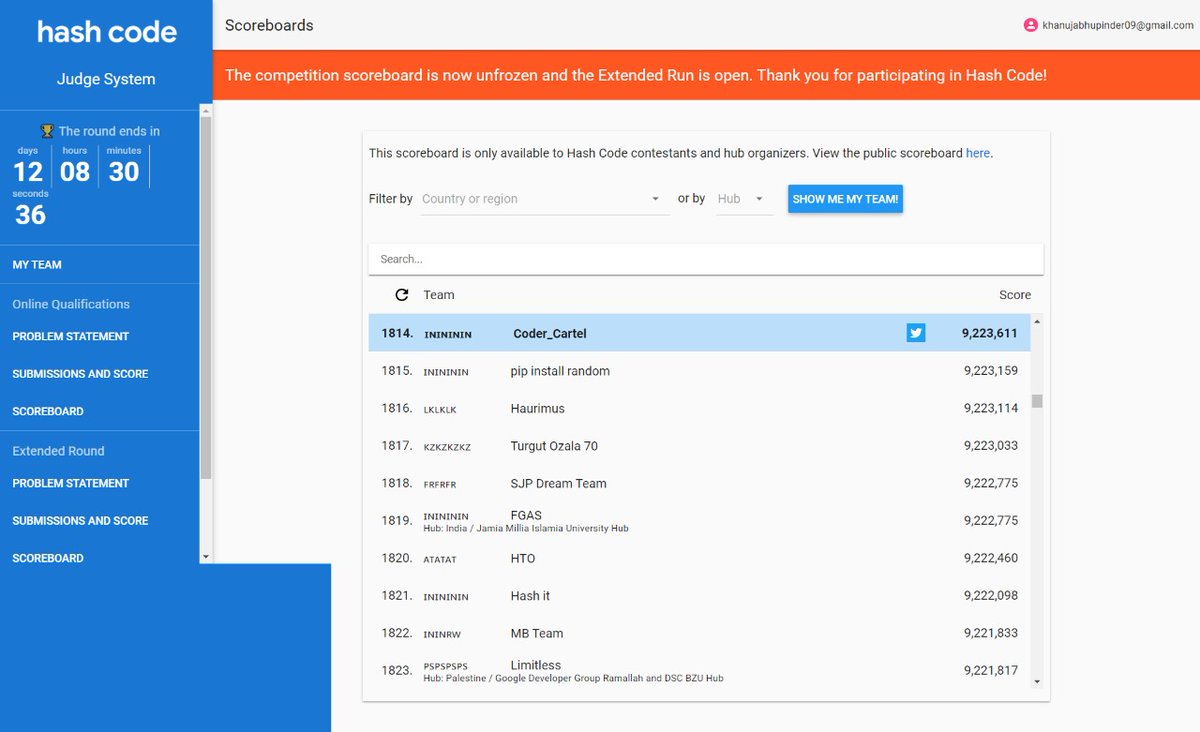Focus the Search... input field

click(x=706, y=259)
